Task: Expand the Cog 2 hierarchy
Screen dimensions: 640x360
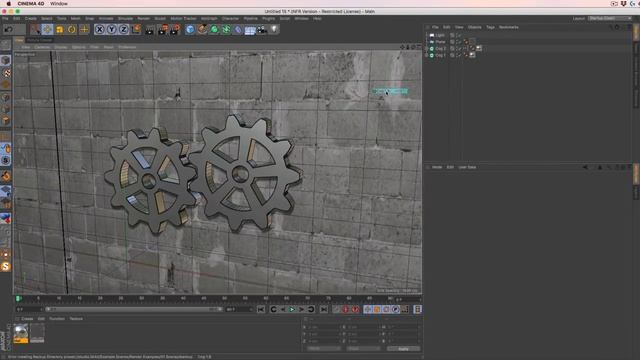Action: tap(427, 49)
